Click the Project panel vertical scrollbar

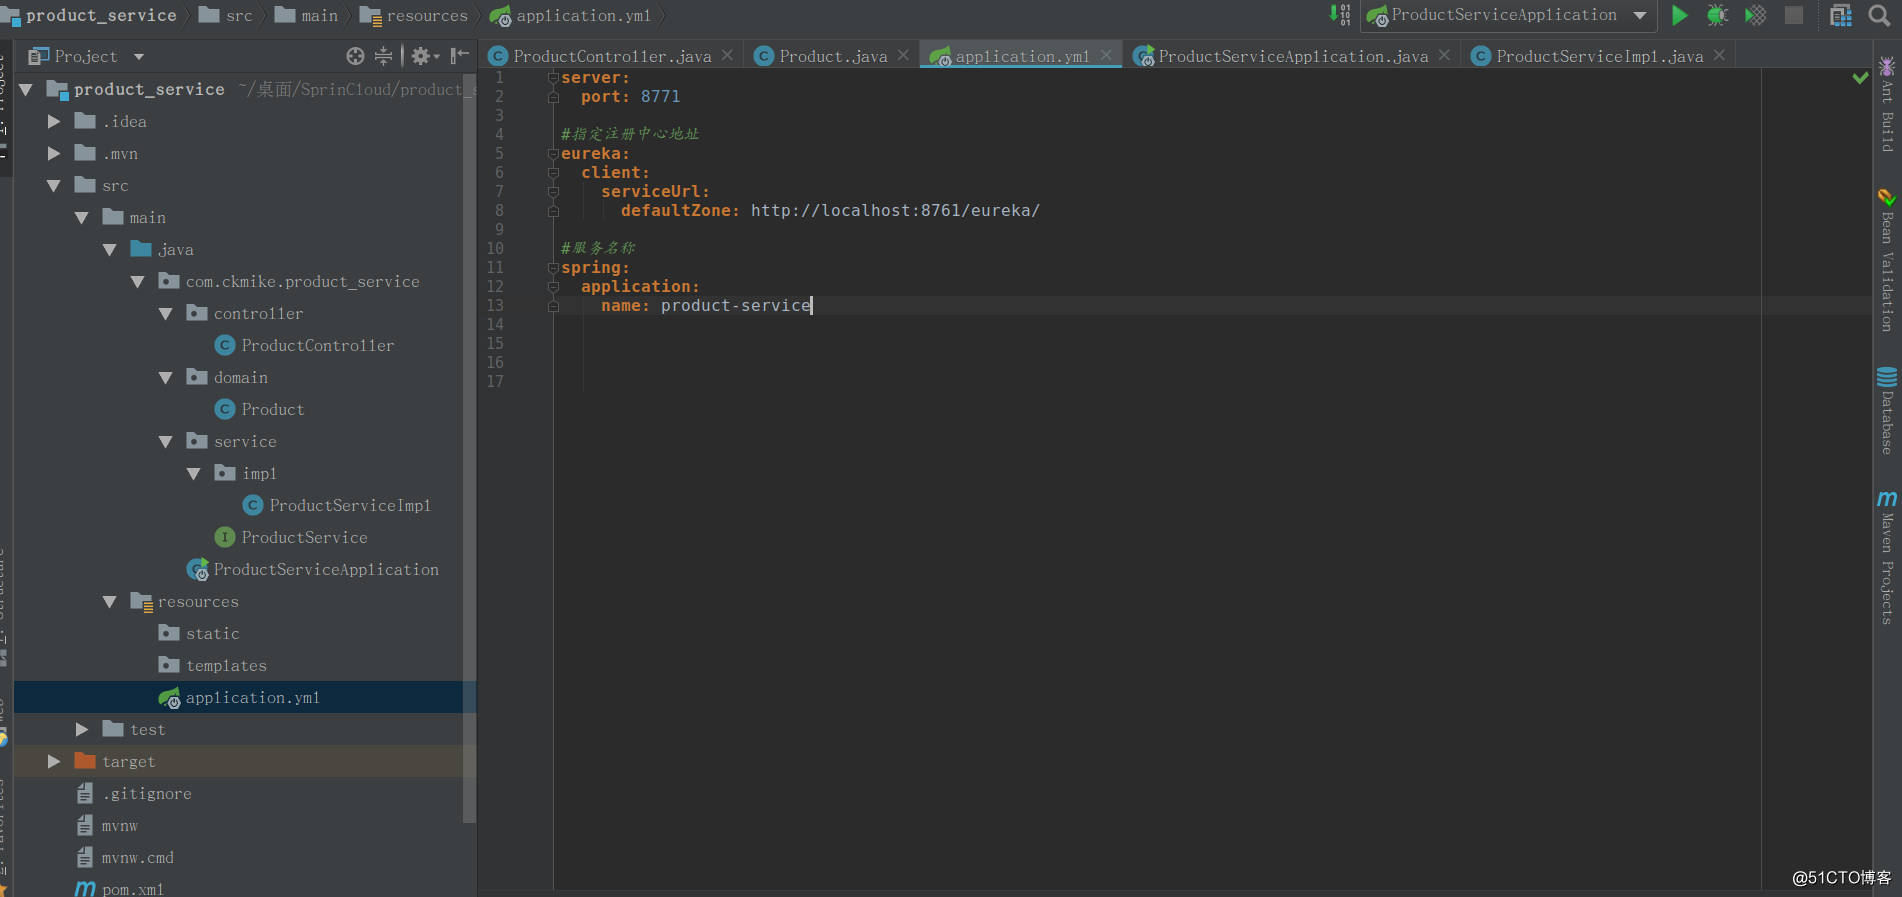point(469,450)
